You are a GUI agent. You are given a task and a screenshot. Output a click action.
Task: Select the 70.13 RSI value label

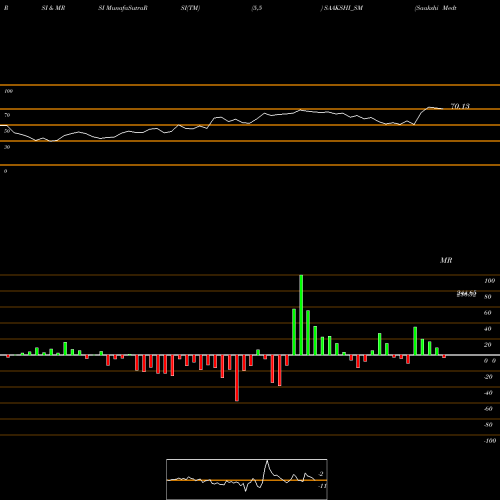coord(460,106)
